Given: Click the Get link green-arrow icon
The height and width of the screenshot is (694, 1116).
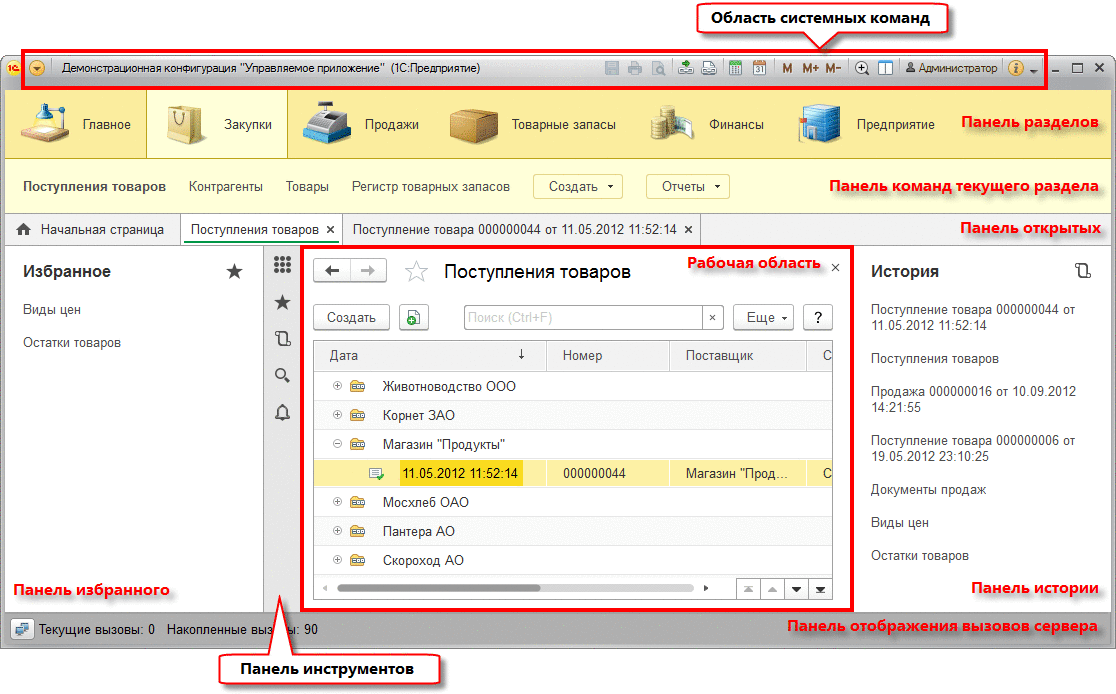Looking at the screenshot, I should tap(685, 68).
